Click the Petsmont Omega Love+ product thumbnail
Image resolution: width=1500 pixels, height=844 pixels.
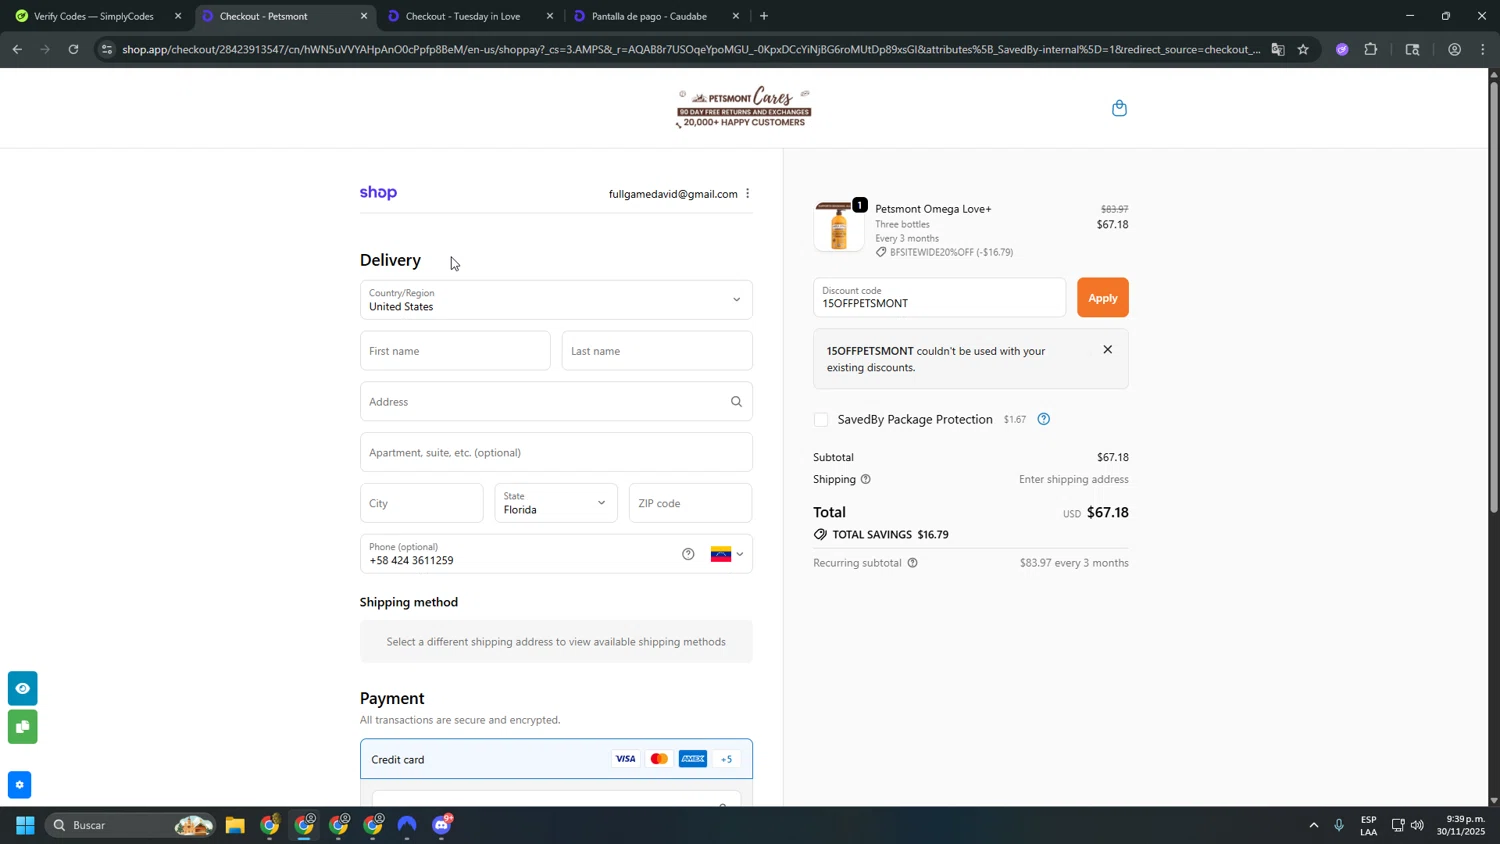click(839, 227)
